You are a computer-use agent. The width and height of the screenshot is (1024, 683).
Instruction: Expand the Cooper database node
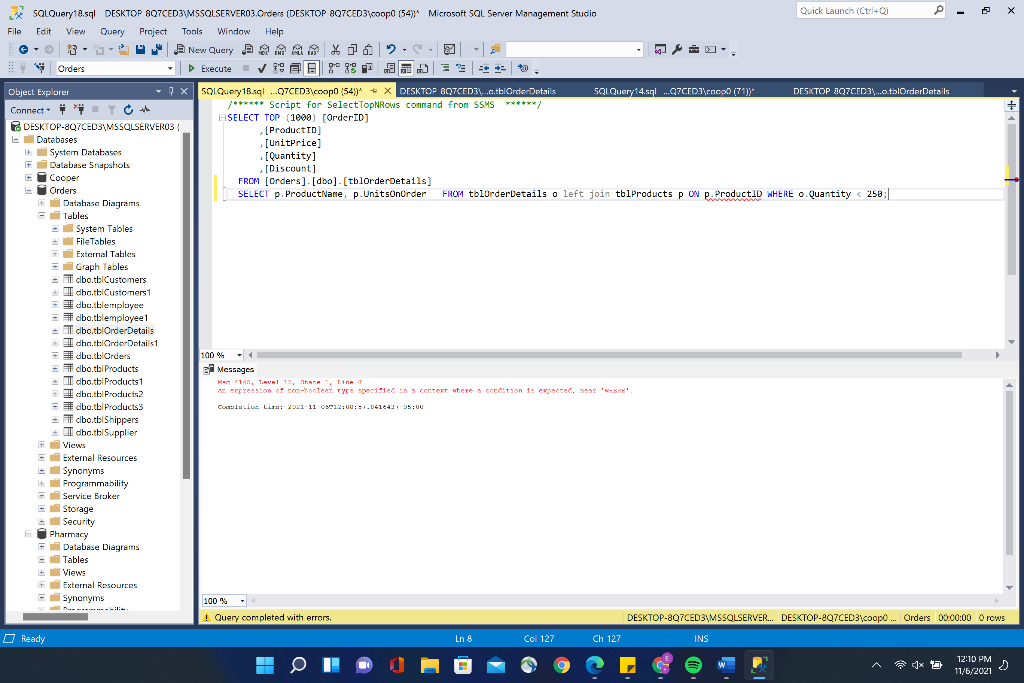28,178
